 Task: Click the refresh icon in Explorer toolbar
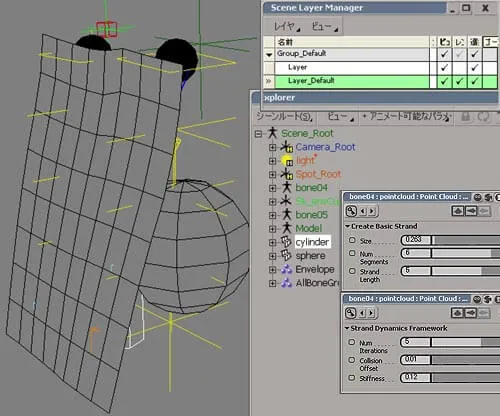(483, 117)
